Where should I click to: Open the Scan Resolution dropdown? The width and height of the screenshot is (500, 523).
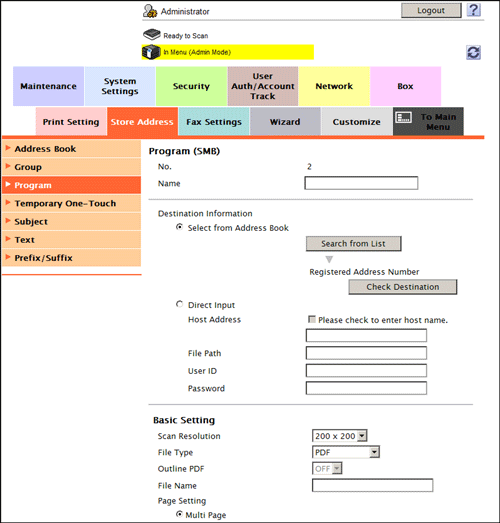coord(340,436)
